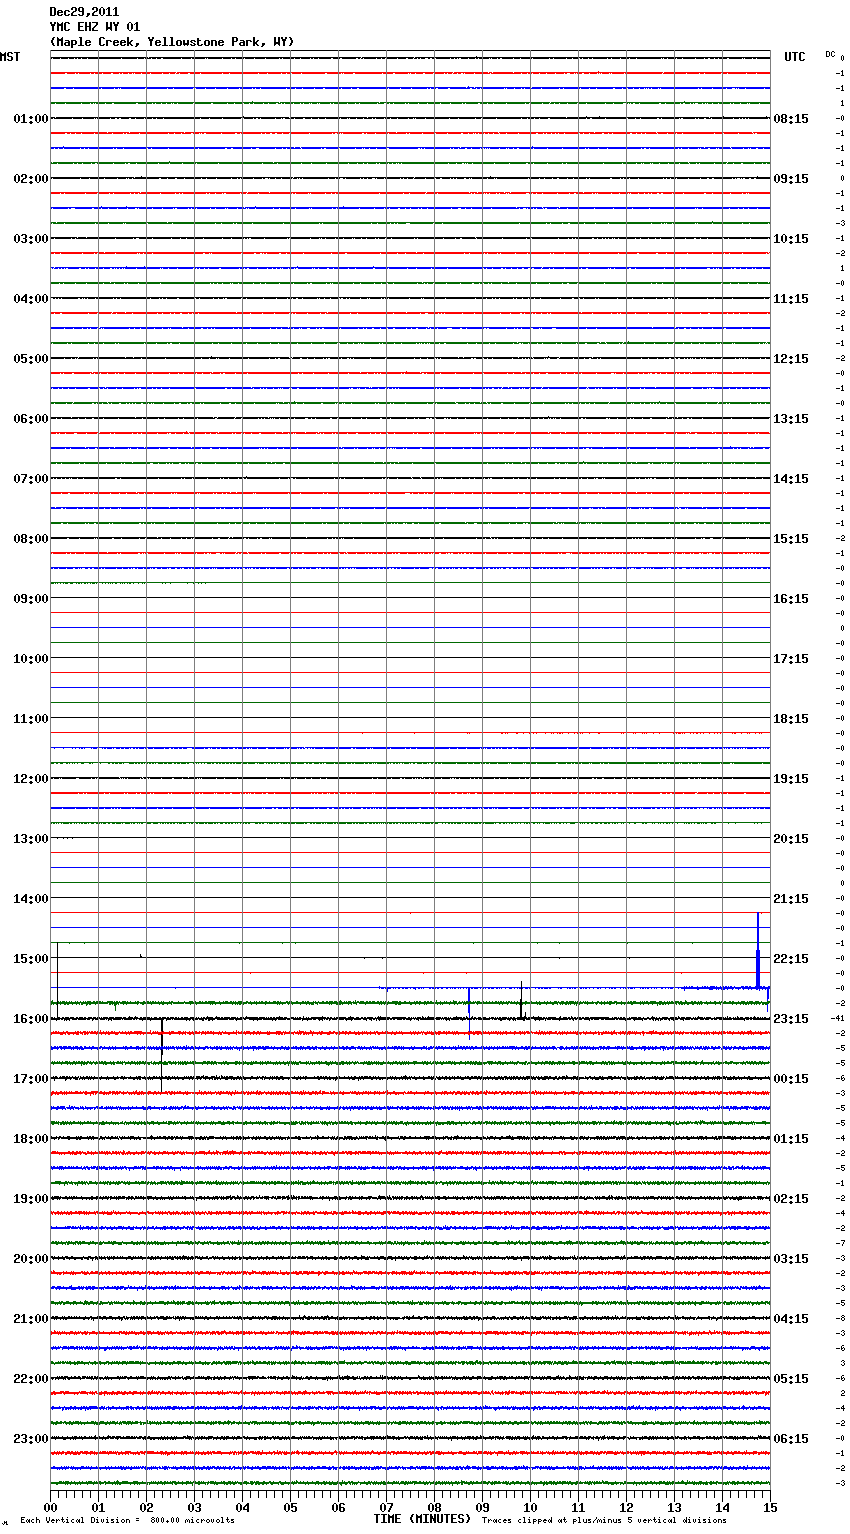
Task: Select the "19:00" MST hour label
Action: (31, 1199)
